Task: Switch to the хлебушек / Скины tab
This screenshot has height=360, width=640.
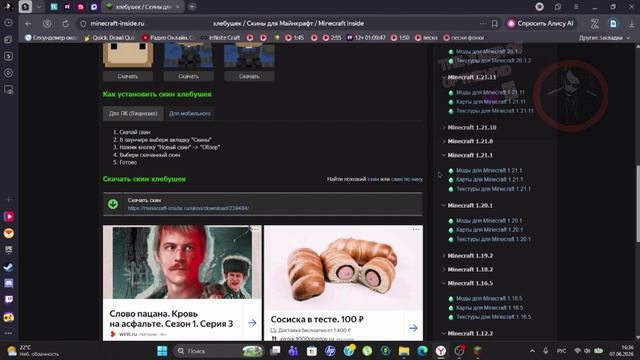Action: pos(143,7)
